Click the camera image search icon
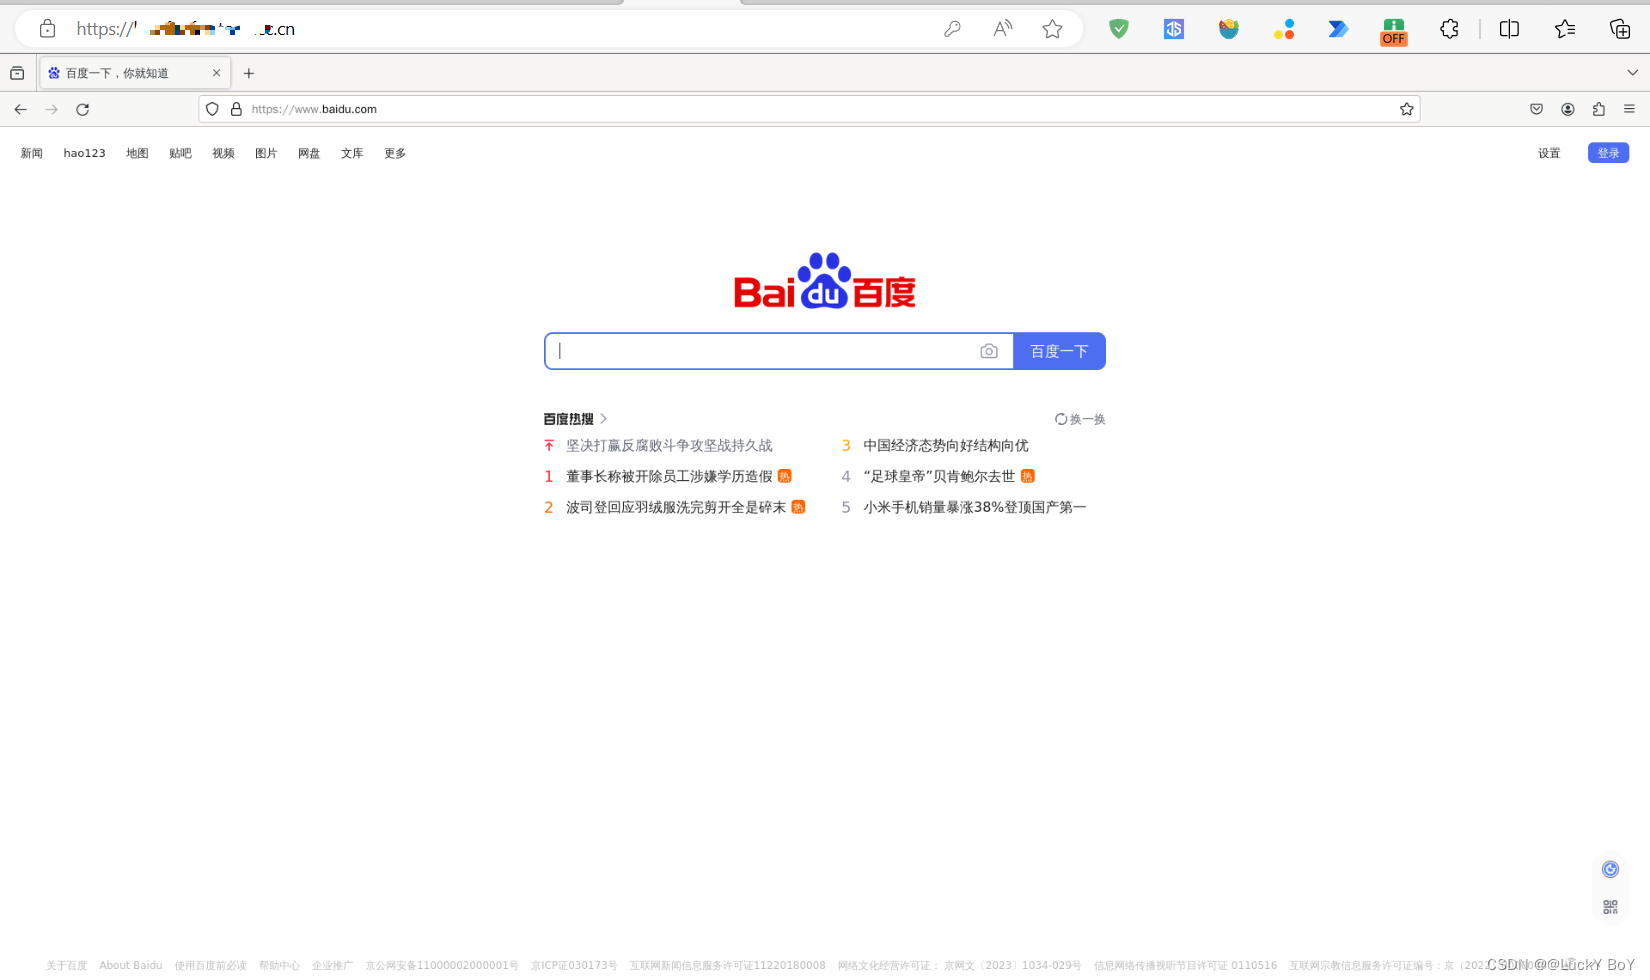 point(989,351)
